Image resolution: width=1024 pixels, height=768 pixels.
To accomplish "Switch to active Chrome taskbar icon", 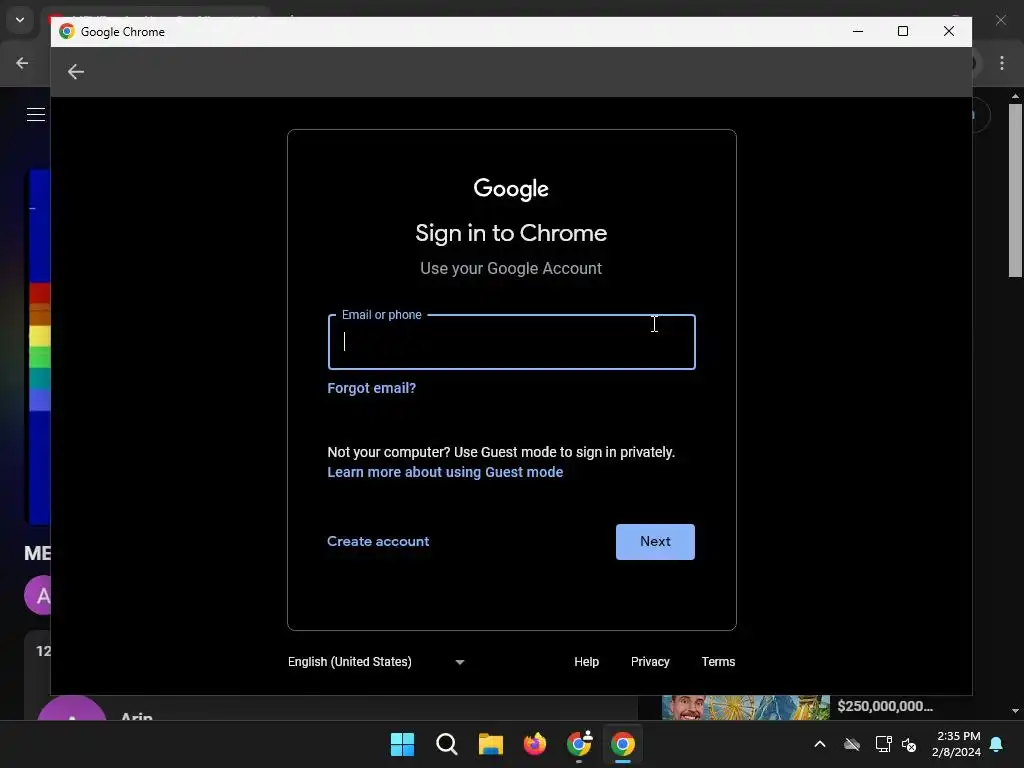I will pyautogui.click(x=623, y=744).
